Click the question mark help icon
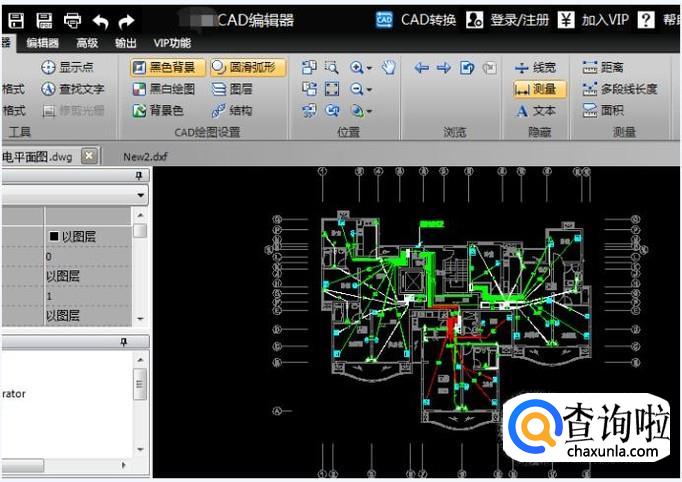The height and width of the screenshot is (482, 682). coord(646,20)
